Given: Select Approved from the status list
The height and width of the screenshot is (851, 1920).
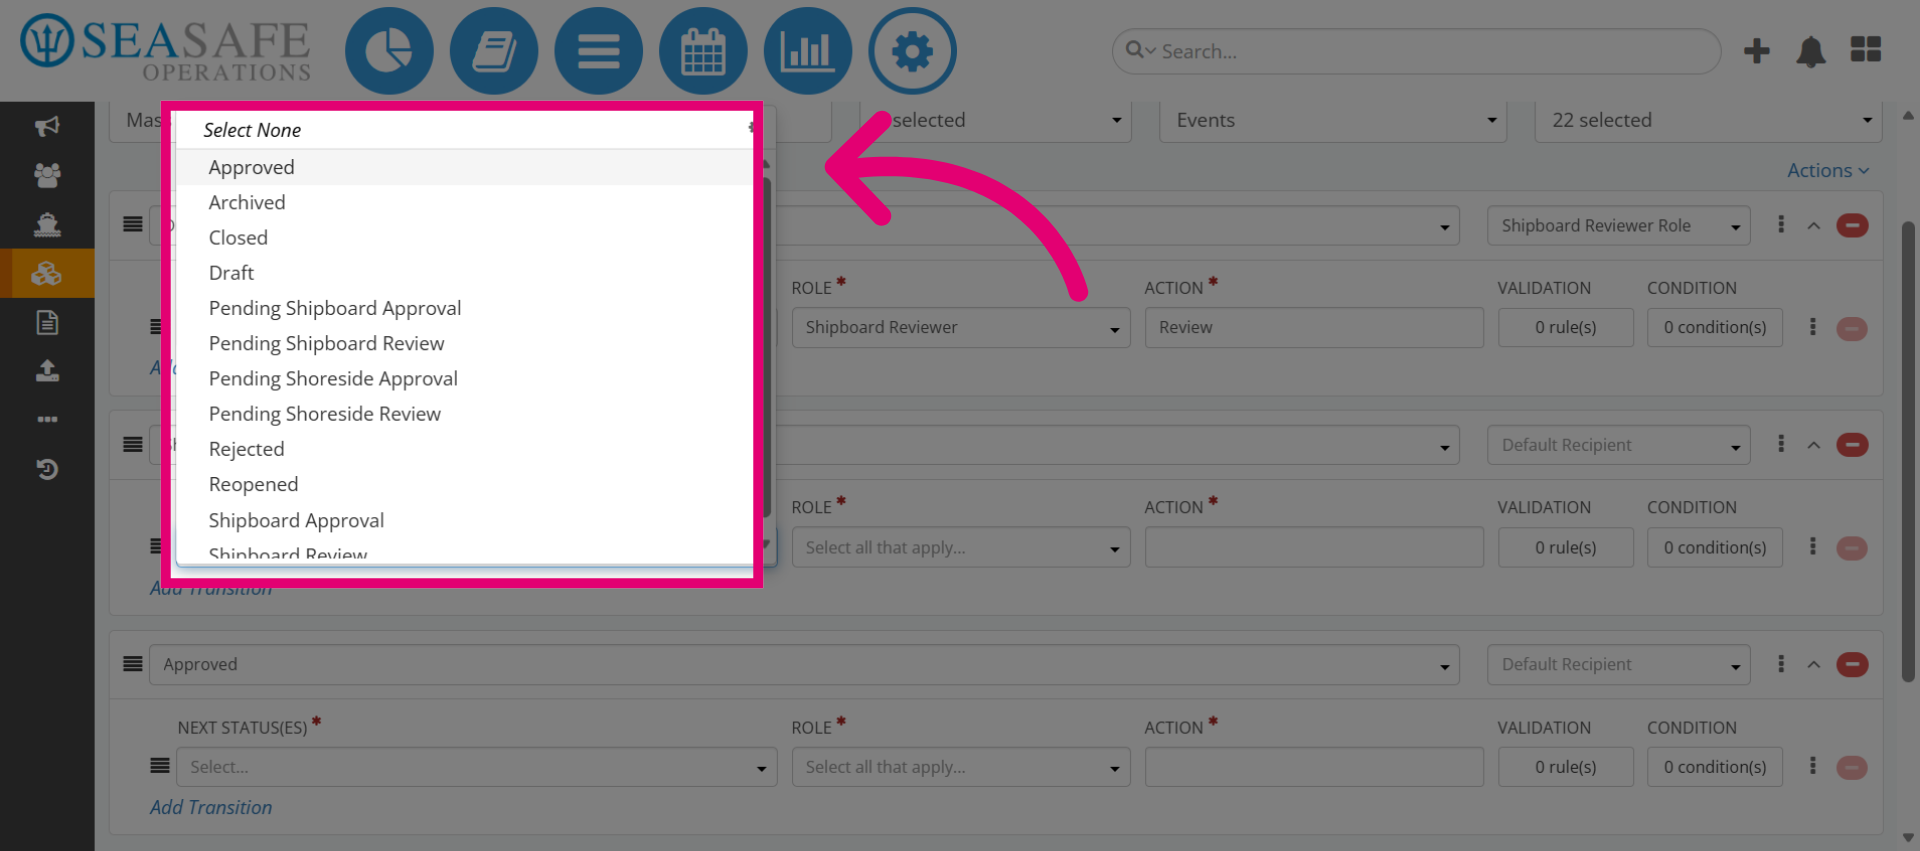Looking at the screenshot, I should (464, 167).
